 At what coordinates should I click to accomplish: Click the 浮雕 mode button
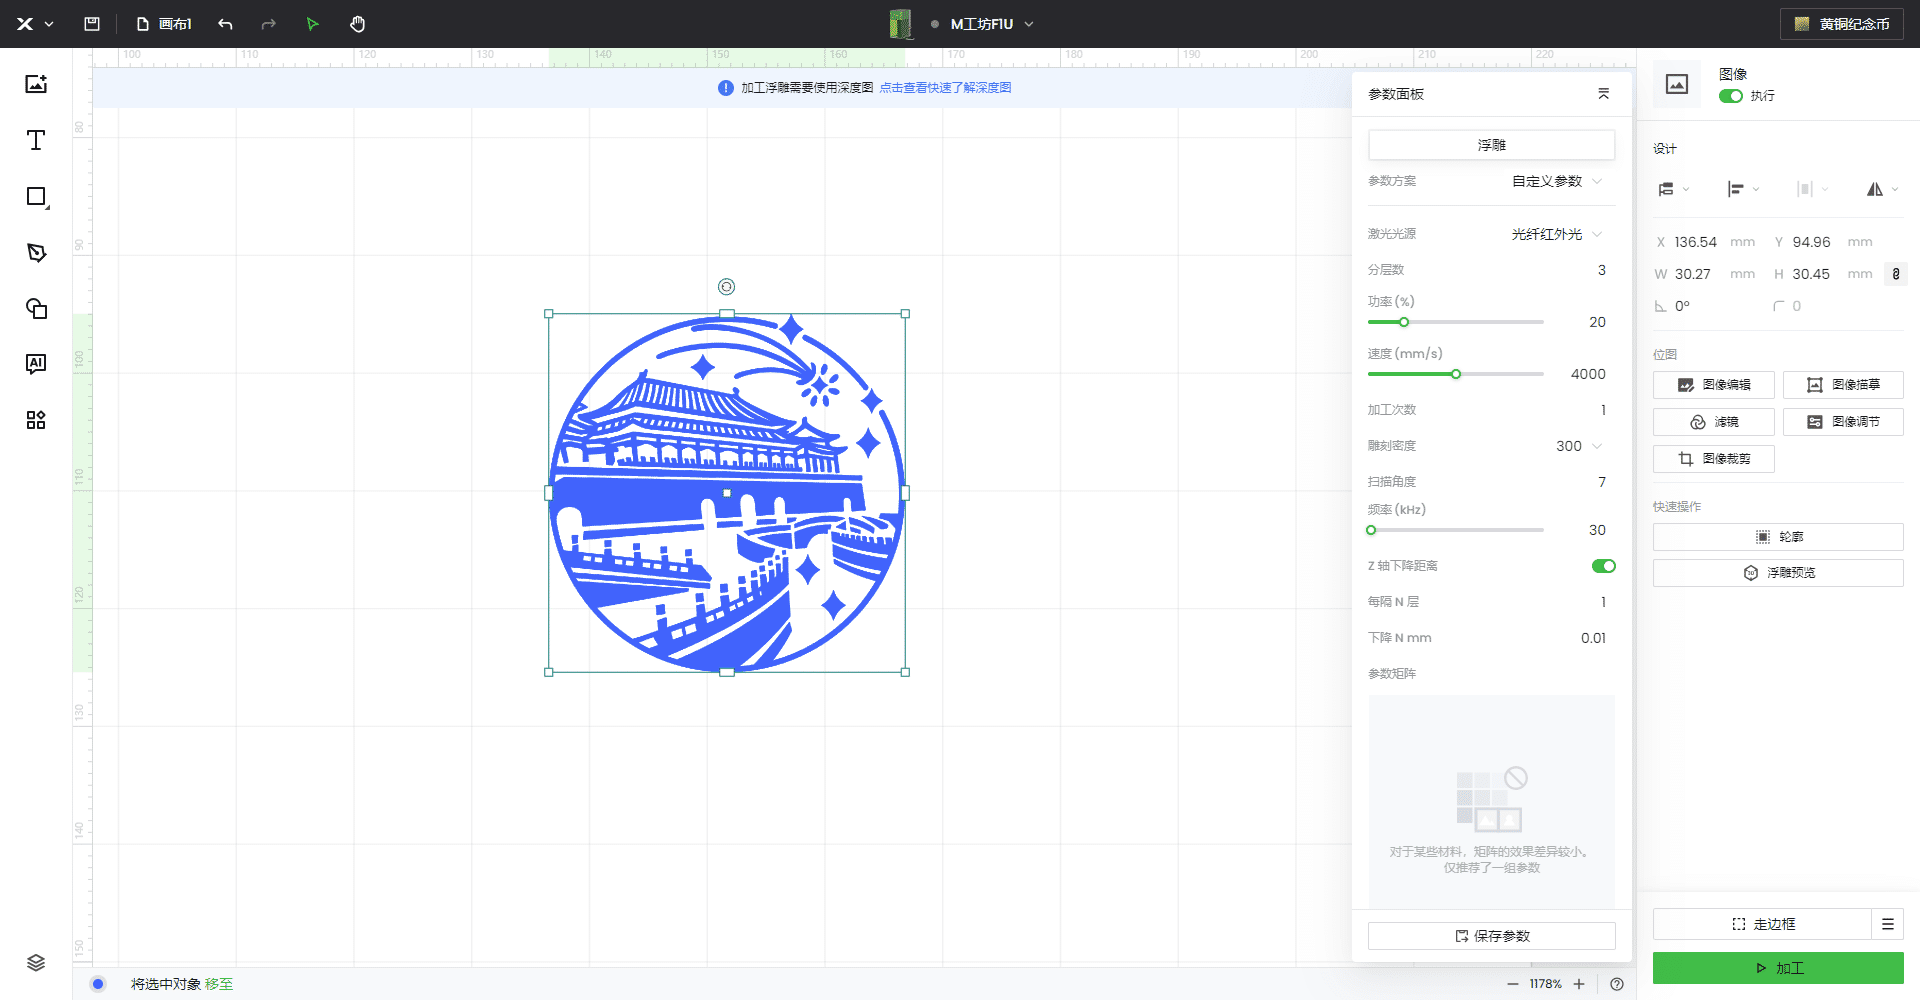[x=1491, y=145]
